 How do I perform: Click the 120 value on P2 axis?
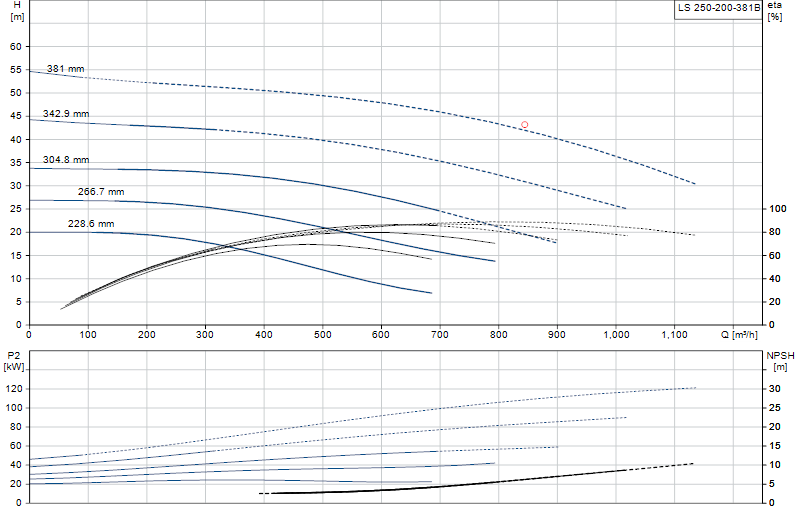pos(14,389)
